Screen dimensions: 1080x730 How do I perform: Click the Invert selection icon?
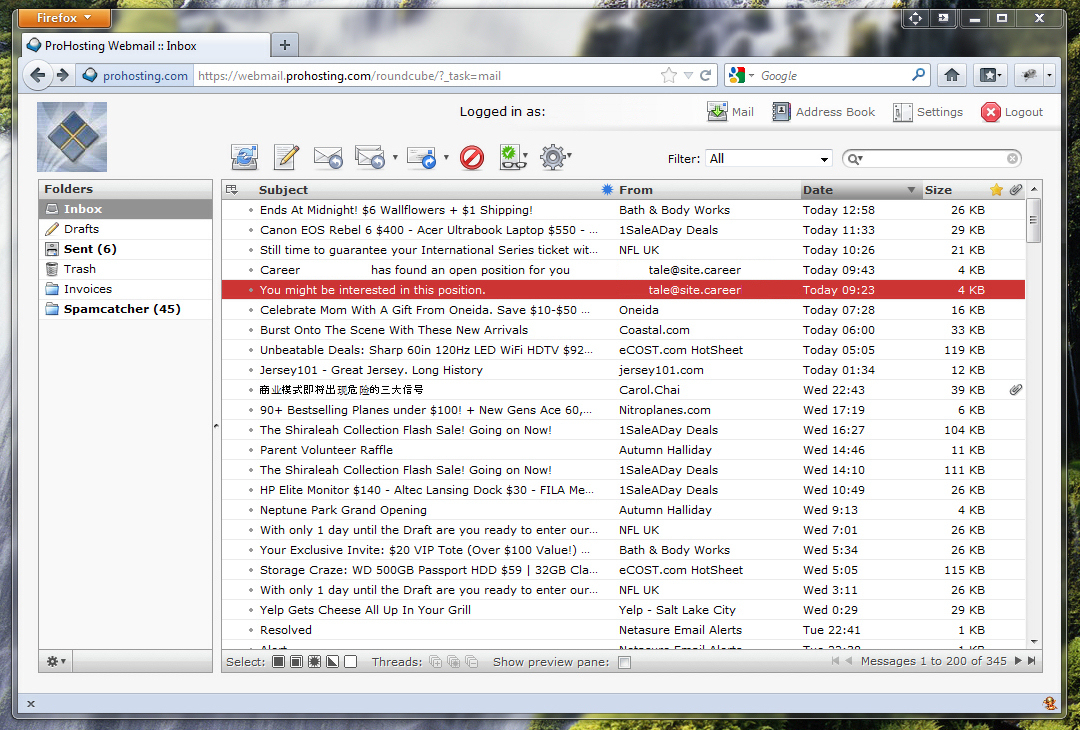(x=333, y=662)
